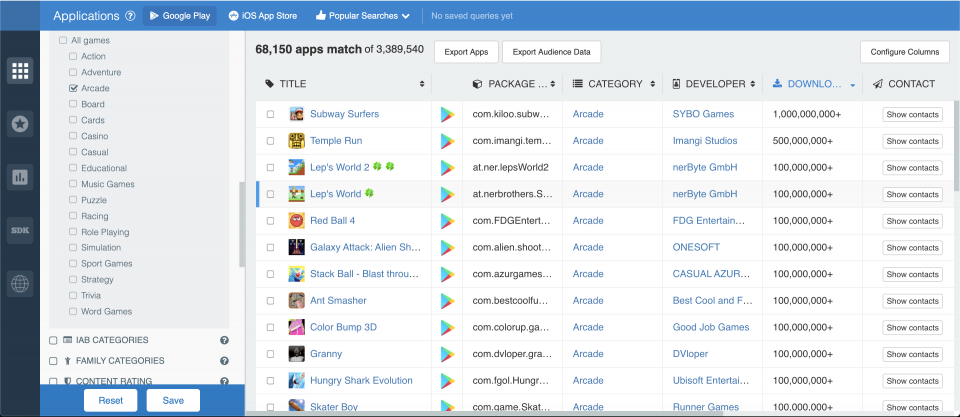Reset the filters
The width and height of the screenshot is (960, 417).
click(x=111, y=400)
